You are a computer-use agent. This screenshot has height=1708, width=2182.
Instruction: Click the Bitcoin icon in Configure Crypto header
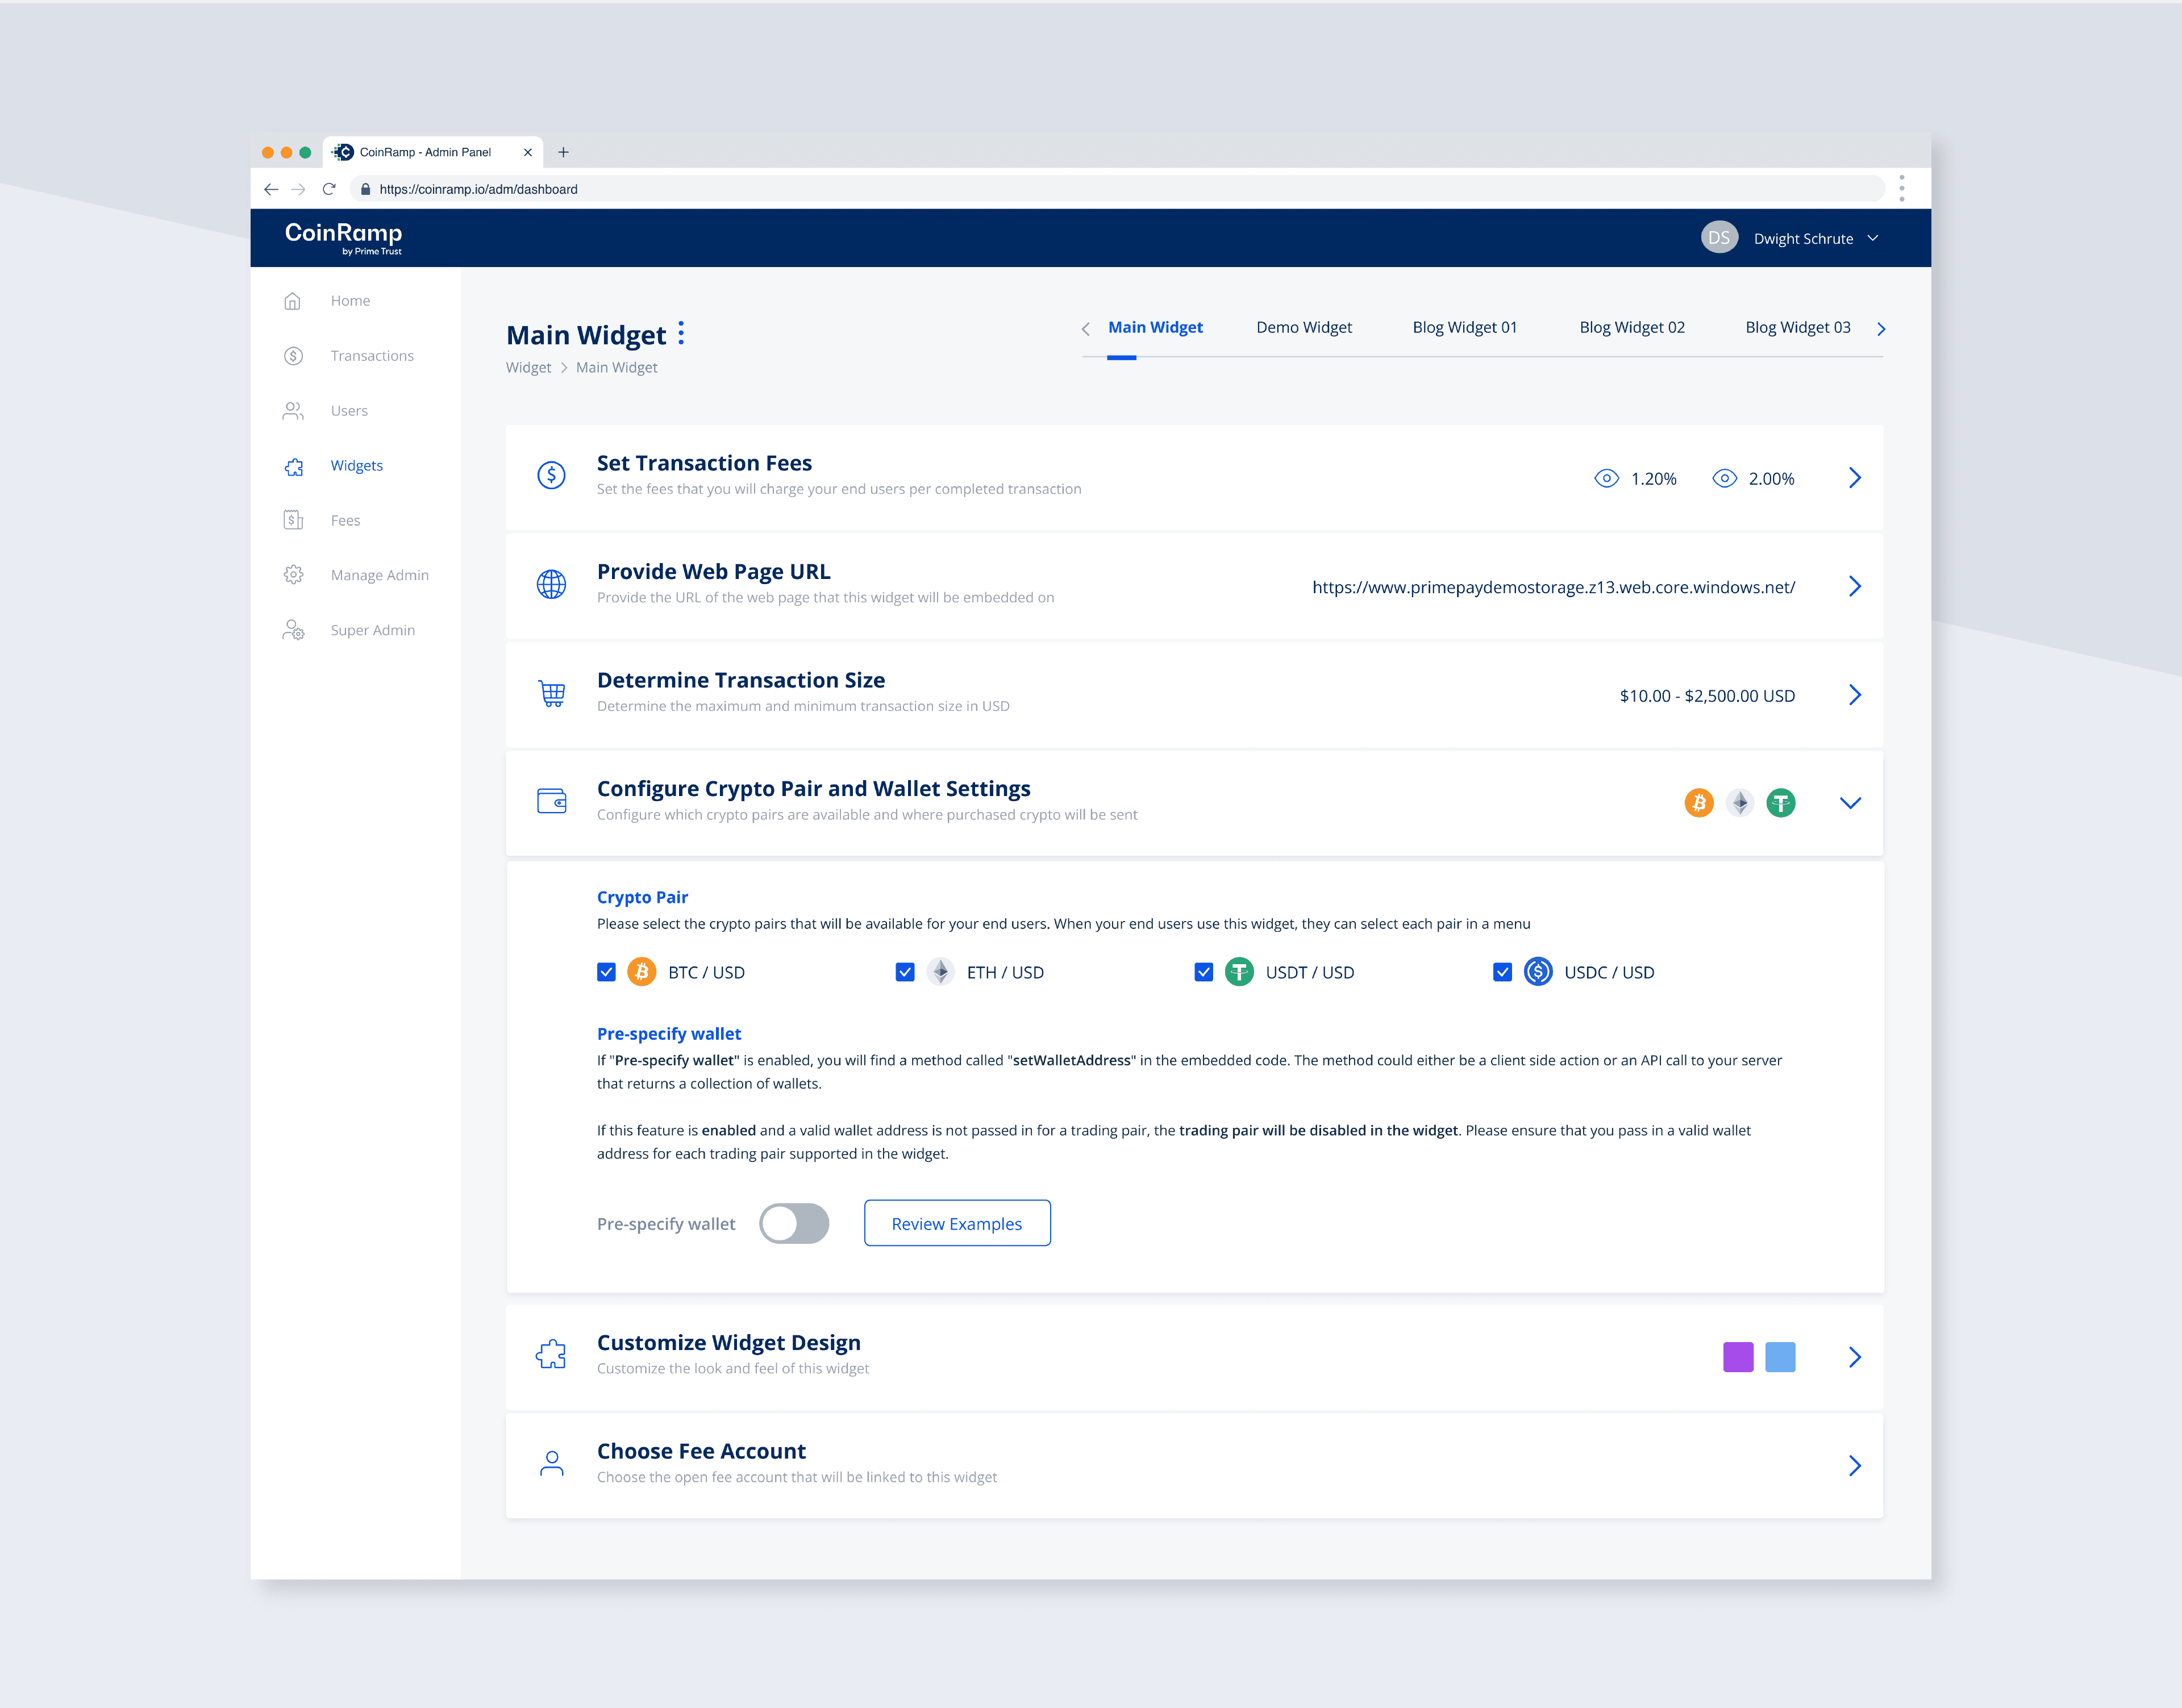click(x=1699, y=803)
